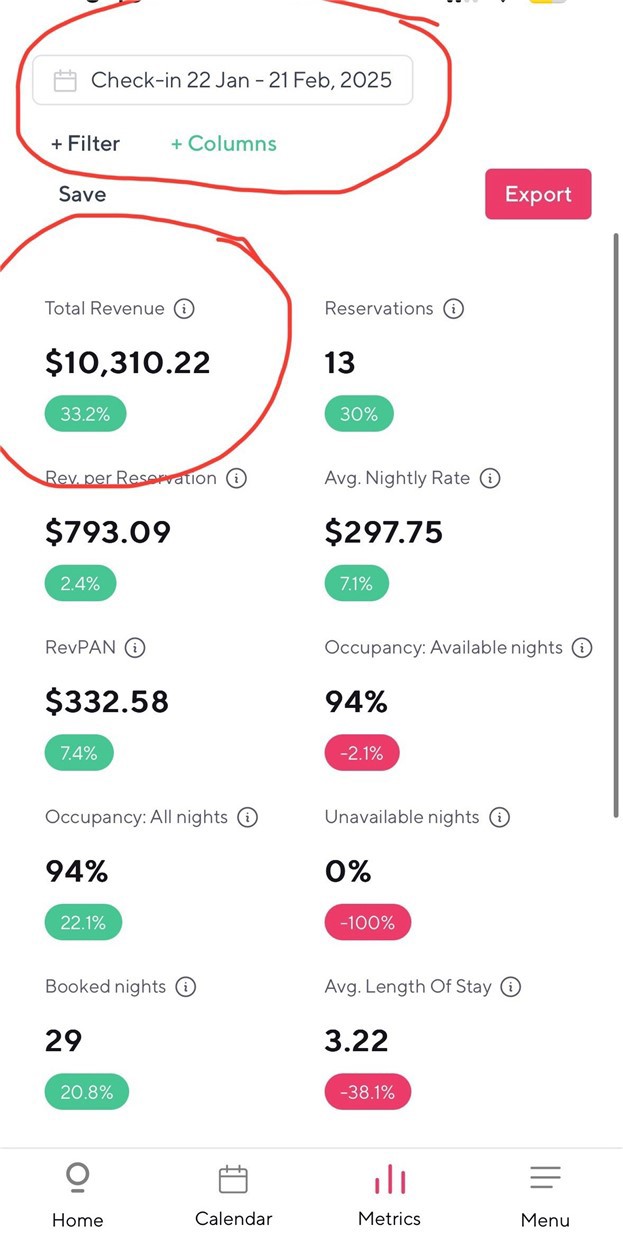This screenshot has width=623, height=1258.
Task: Open the + Columns selector
Action: [223, 144]
